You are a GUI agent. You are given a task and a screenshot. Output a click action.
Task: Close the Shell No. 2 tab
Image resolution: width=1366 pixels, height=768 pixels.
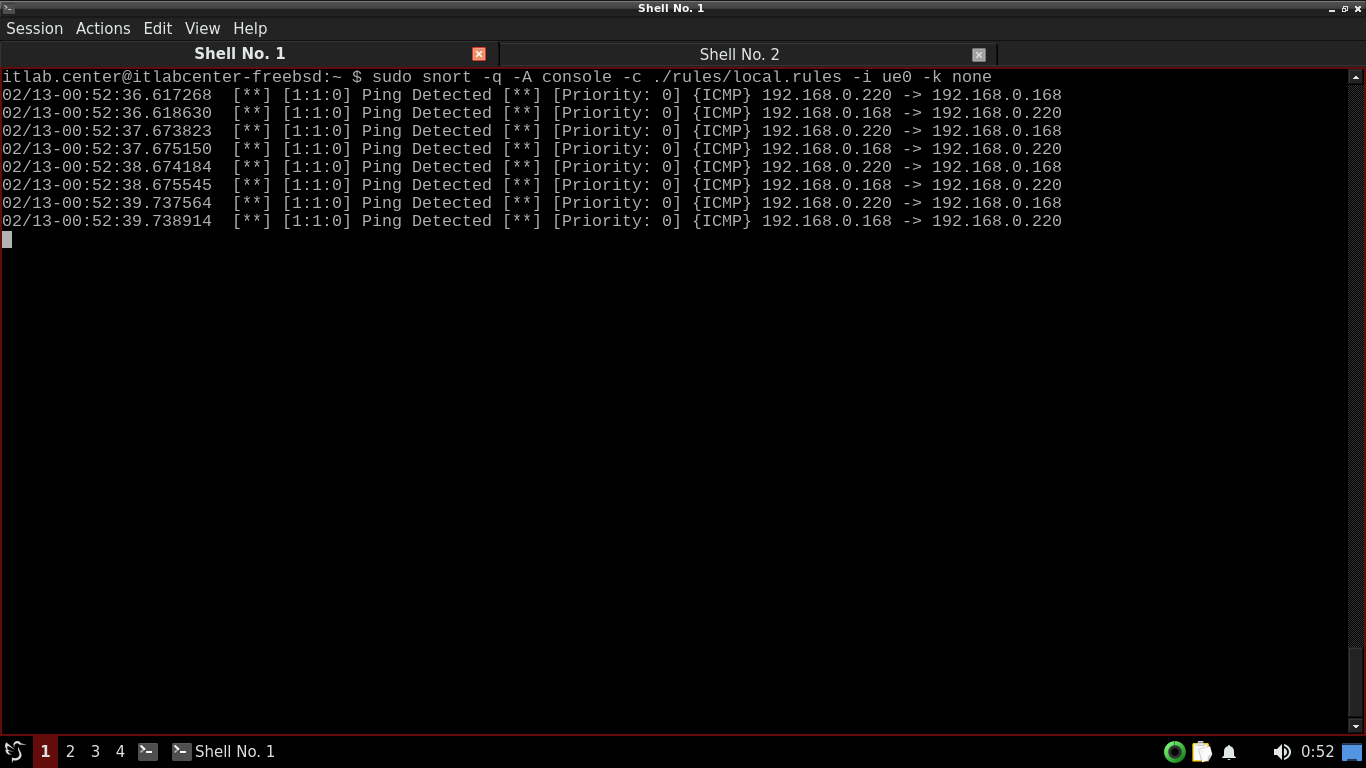(x=979, y=54)
